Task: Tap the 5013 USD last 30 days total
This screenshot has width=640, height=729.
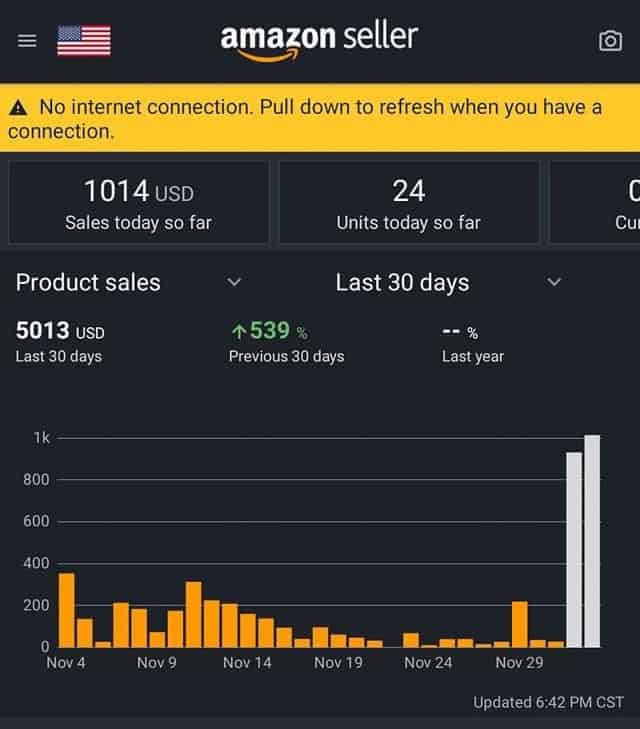Action: tap(60, 331)
